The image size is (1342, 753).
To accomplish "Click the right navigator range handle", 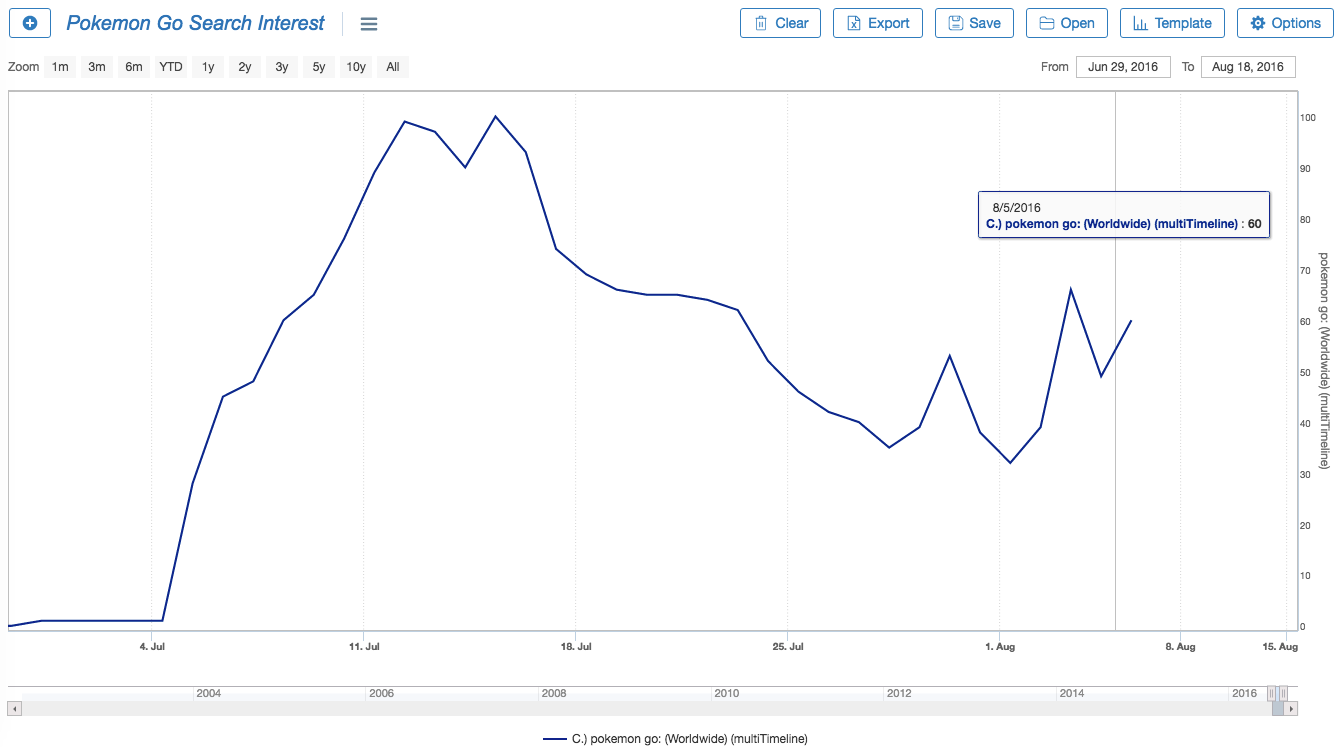I will click(x=1283, y=693).
